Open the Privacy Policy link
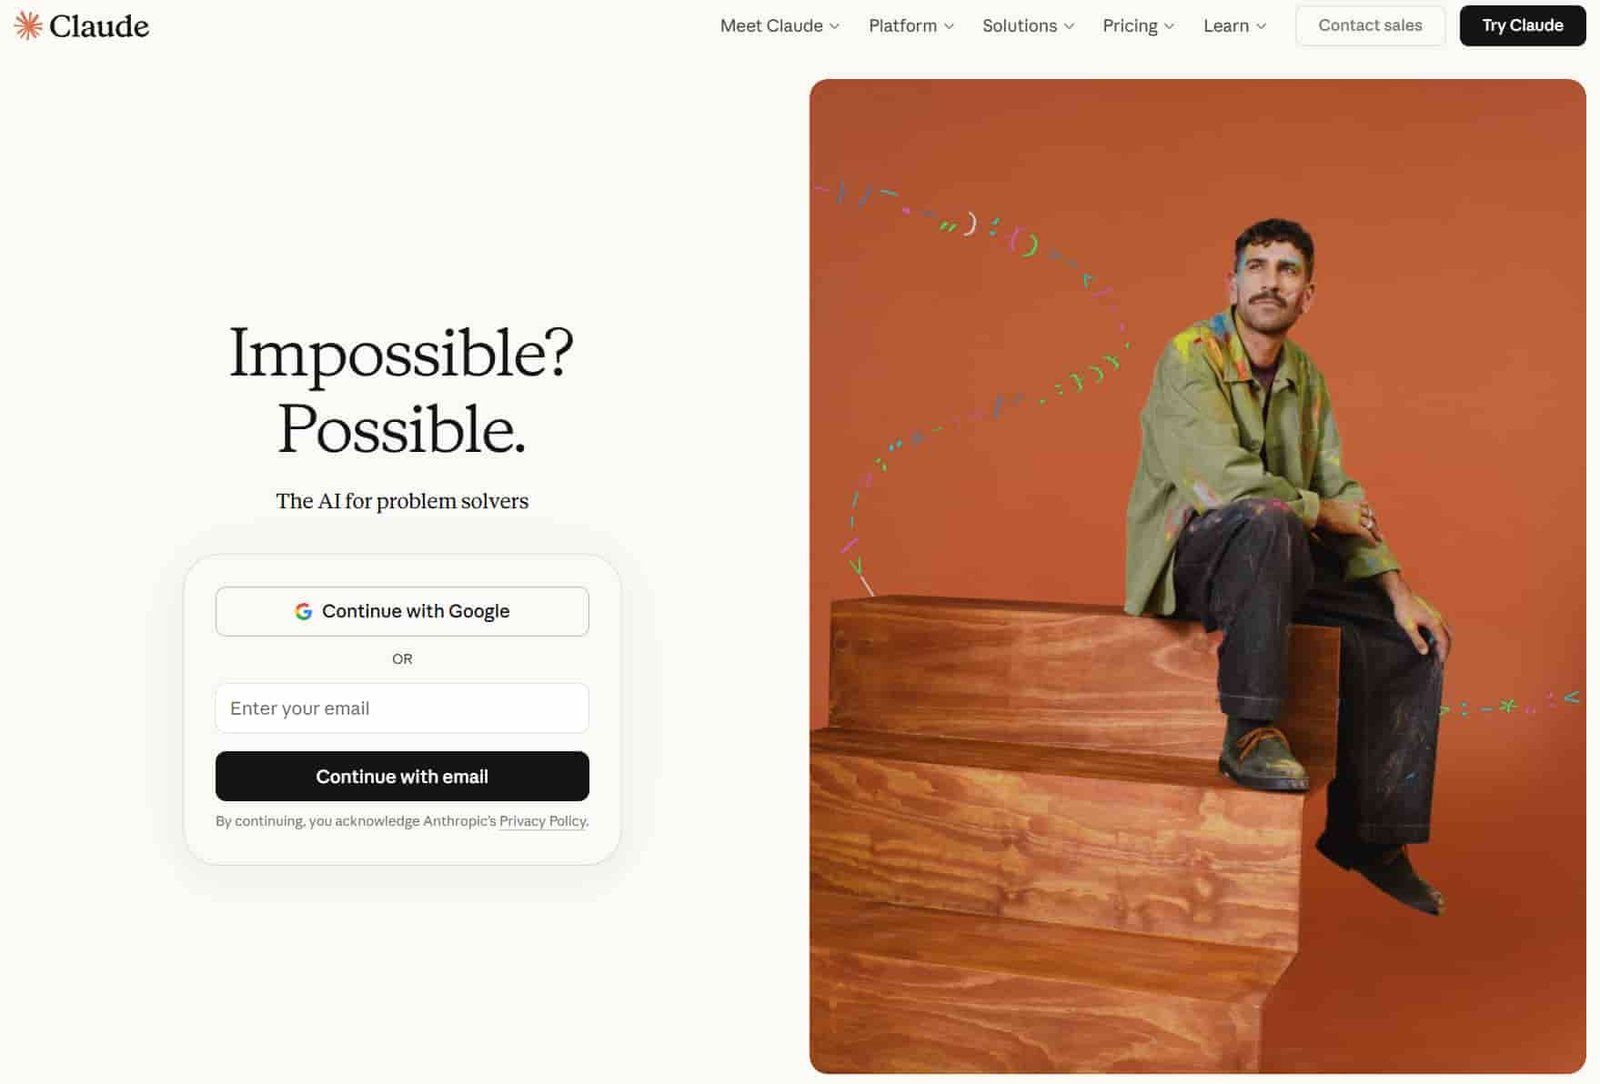 pos(543,821)
